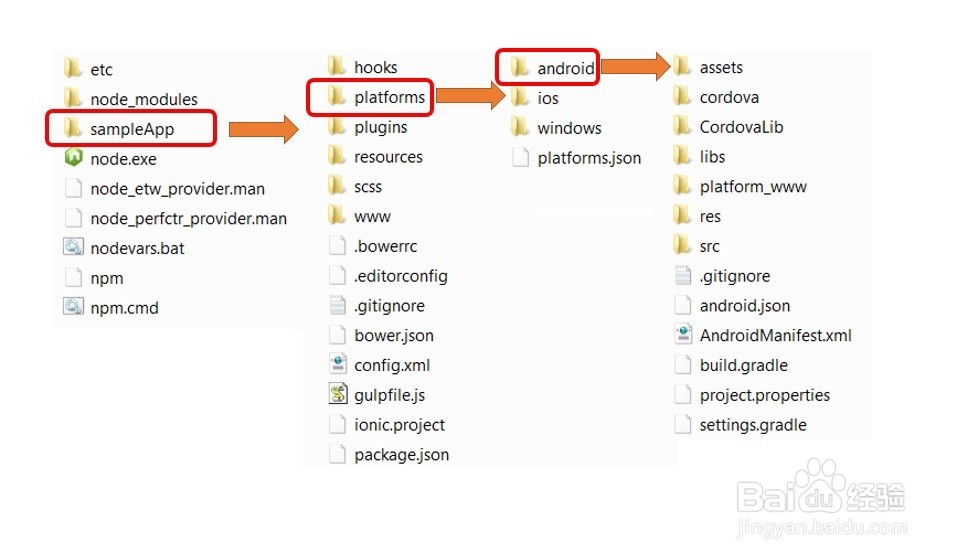Open the www folder

click(372, 216)
